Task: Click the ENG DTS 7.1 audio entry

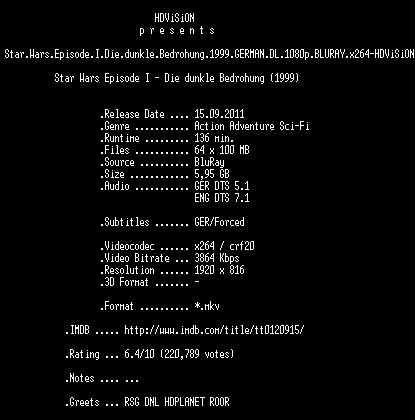Action: pyautogui.click(x=222, y=198)
